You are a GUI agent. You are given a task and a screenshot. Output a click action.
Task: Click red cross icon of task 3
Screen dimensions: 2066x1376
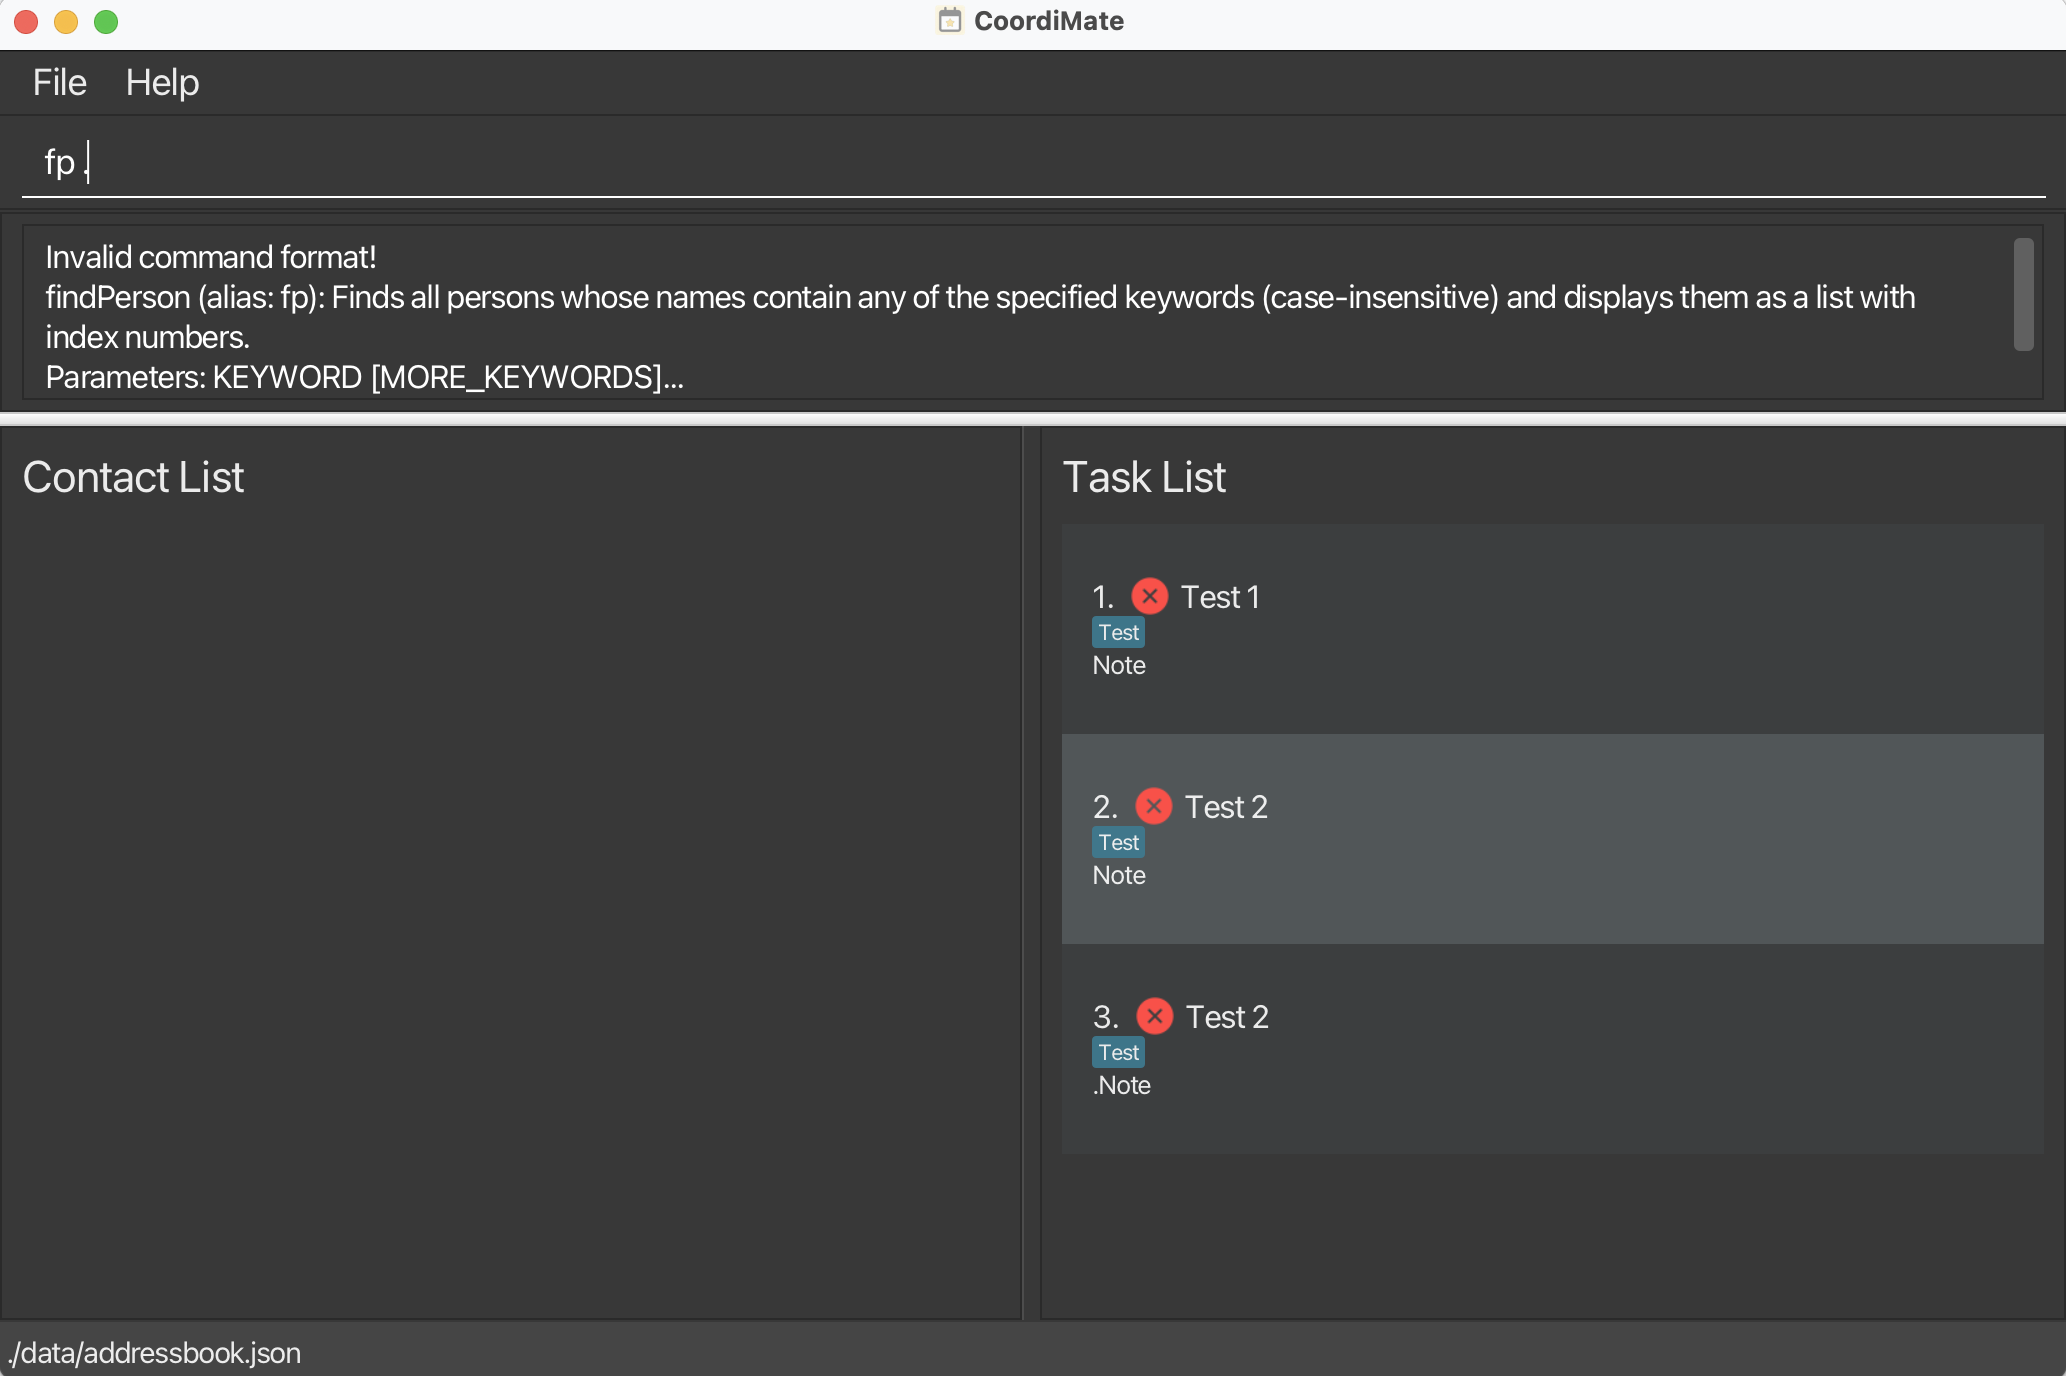1154,1016
